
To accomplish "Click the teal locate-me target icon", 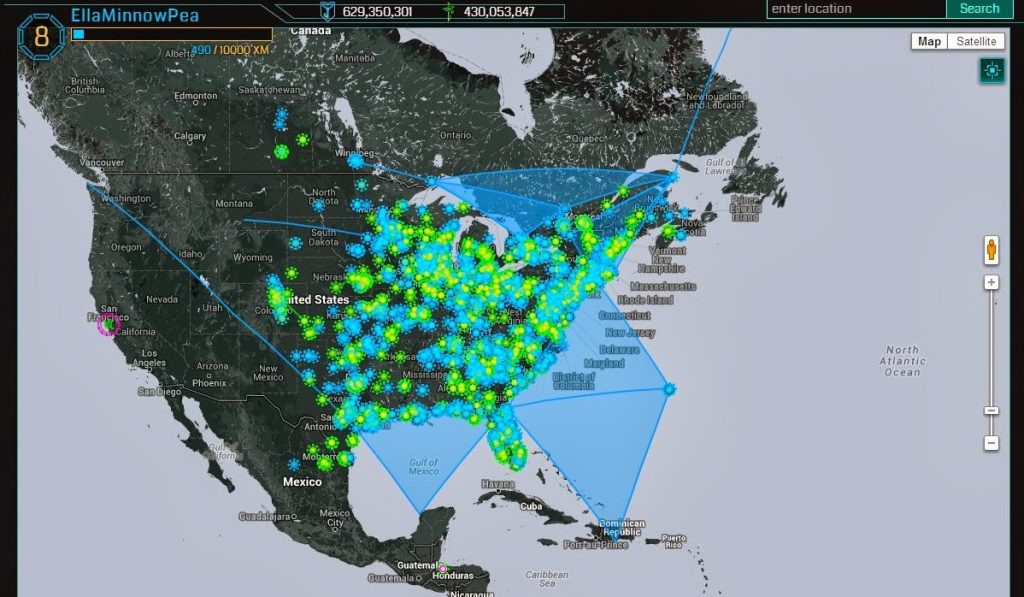I will pos(991,70).
